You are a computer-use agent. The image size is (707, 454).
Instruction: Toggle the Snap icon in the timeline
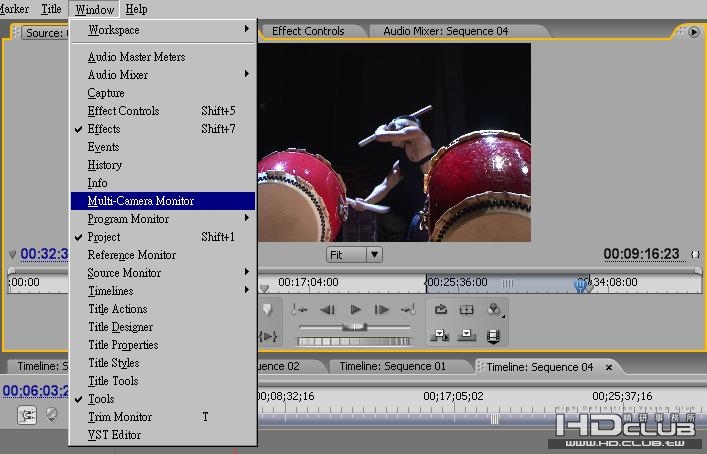pyautogui.click(x=27, y=415)
